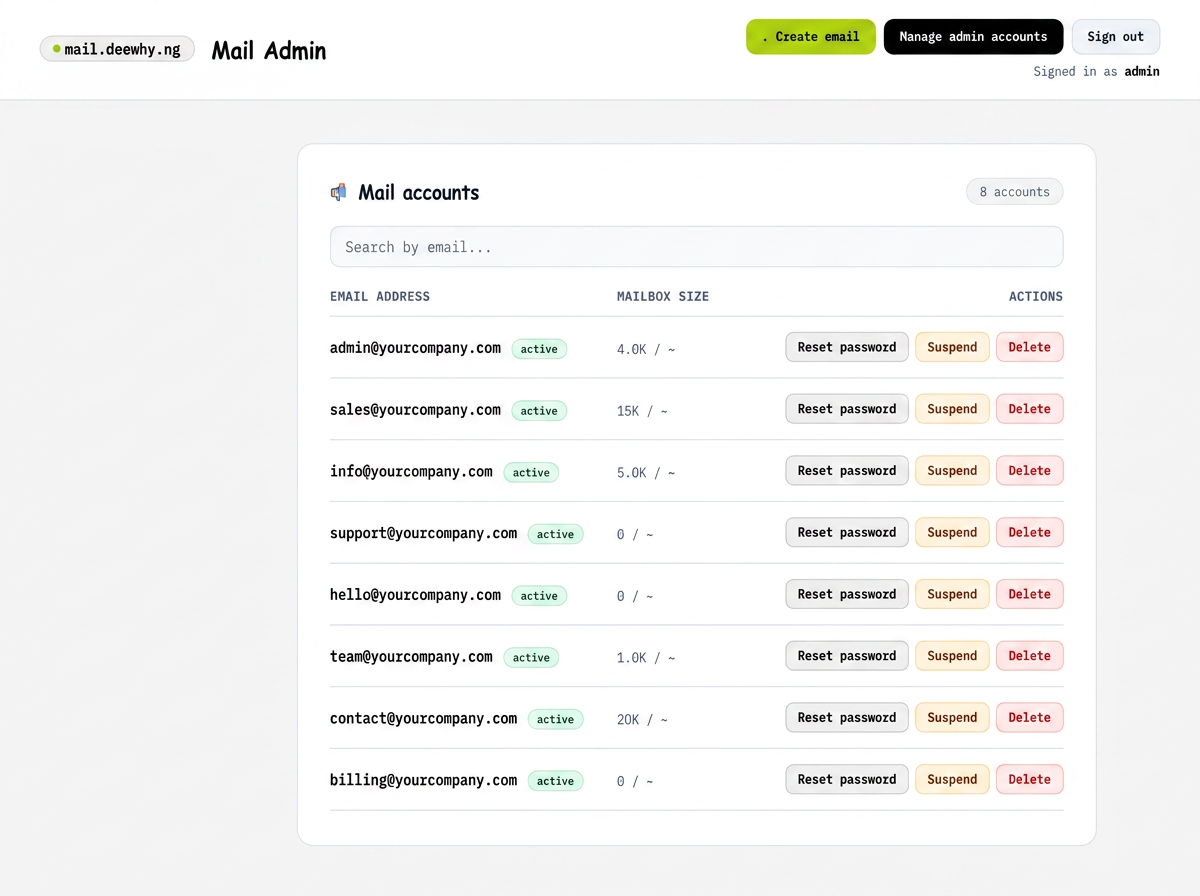Click the mailbox icon beside Mail accounts
1200x896 pixels.
pos(339,192)
